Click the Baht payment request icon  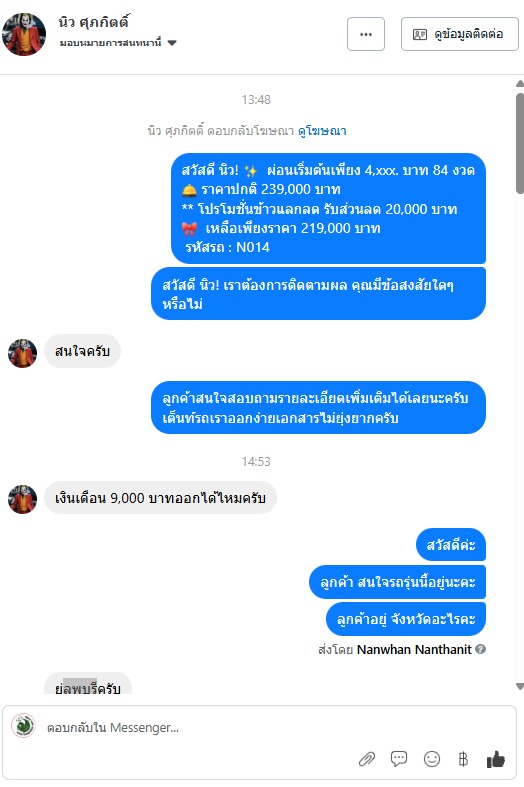point(463,759)
